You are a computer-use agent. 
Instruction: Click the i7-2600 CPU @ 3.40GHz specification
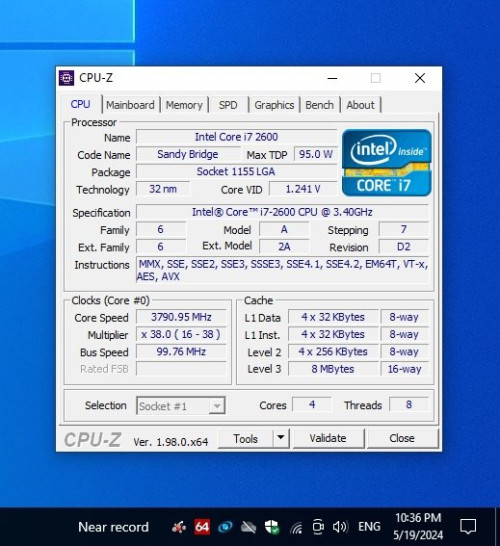282,212
